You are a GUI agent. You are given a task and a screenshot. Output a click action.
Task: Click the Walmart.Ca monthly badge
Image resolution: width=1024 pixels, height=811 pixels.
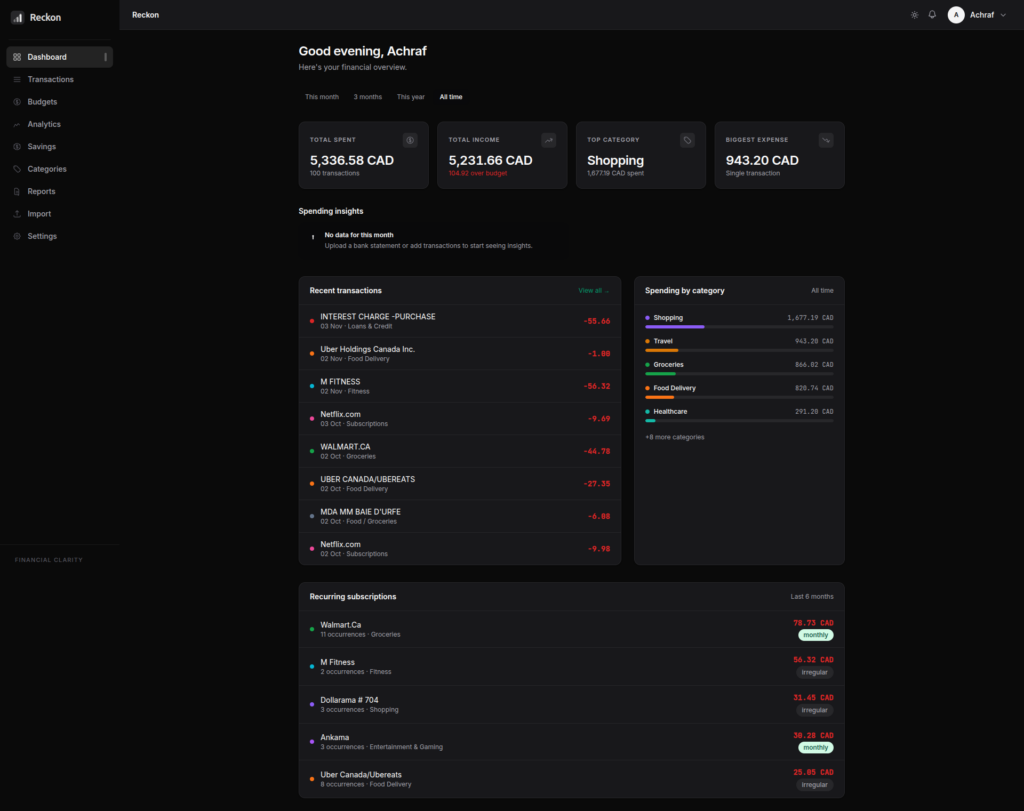(816, 635)
